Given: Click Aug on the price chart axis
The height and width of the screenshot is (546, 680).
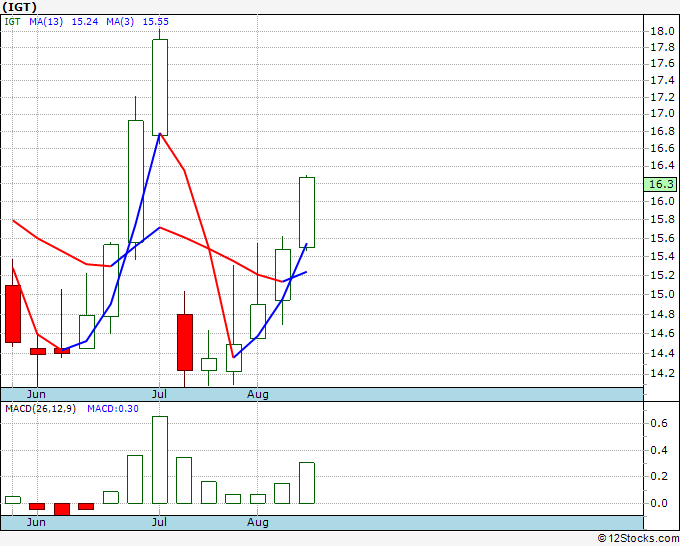Looking at the screenshot, I should click(x=258, y=394).
